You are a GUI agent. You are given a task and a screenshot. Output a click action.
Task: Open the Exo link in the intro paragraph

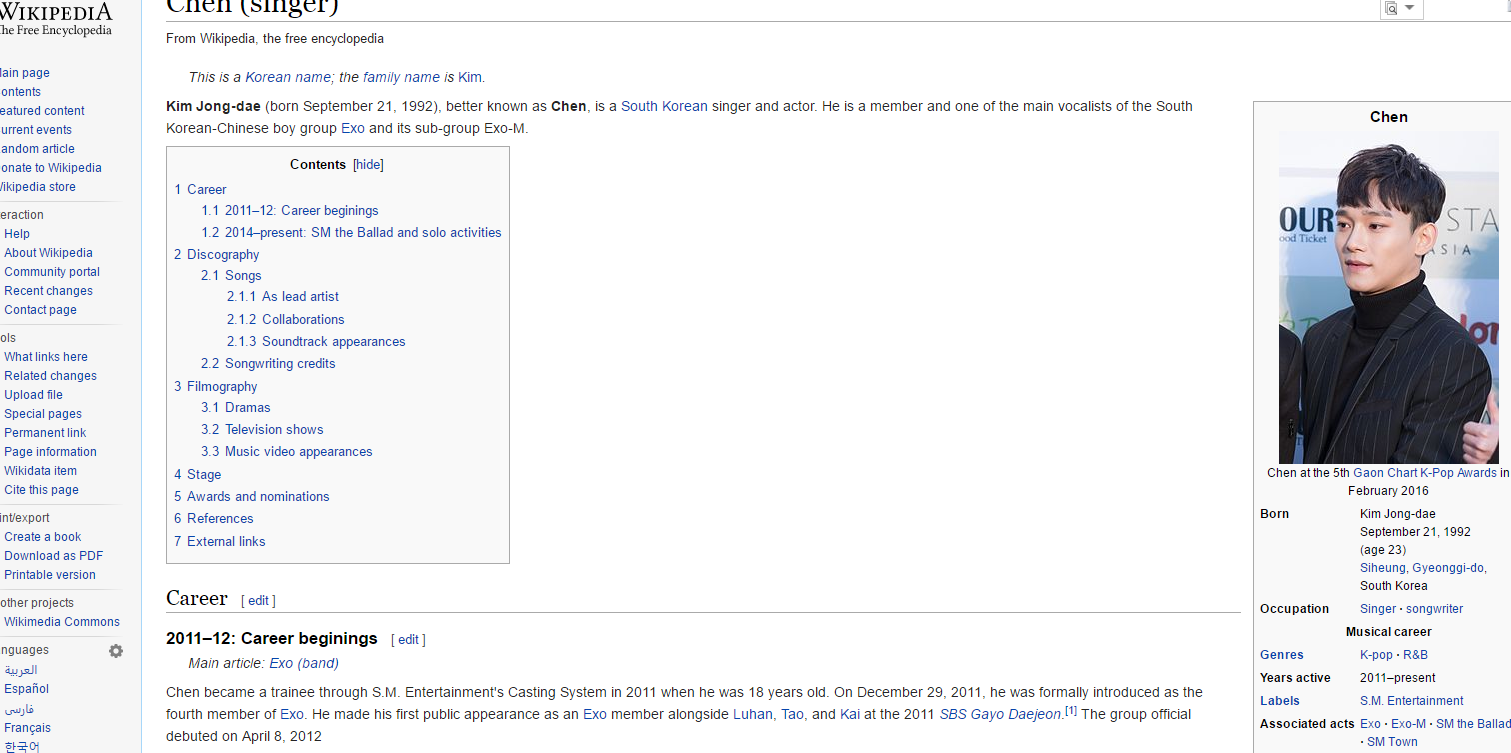[x=352, y=128]
